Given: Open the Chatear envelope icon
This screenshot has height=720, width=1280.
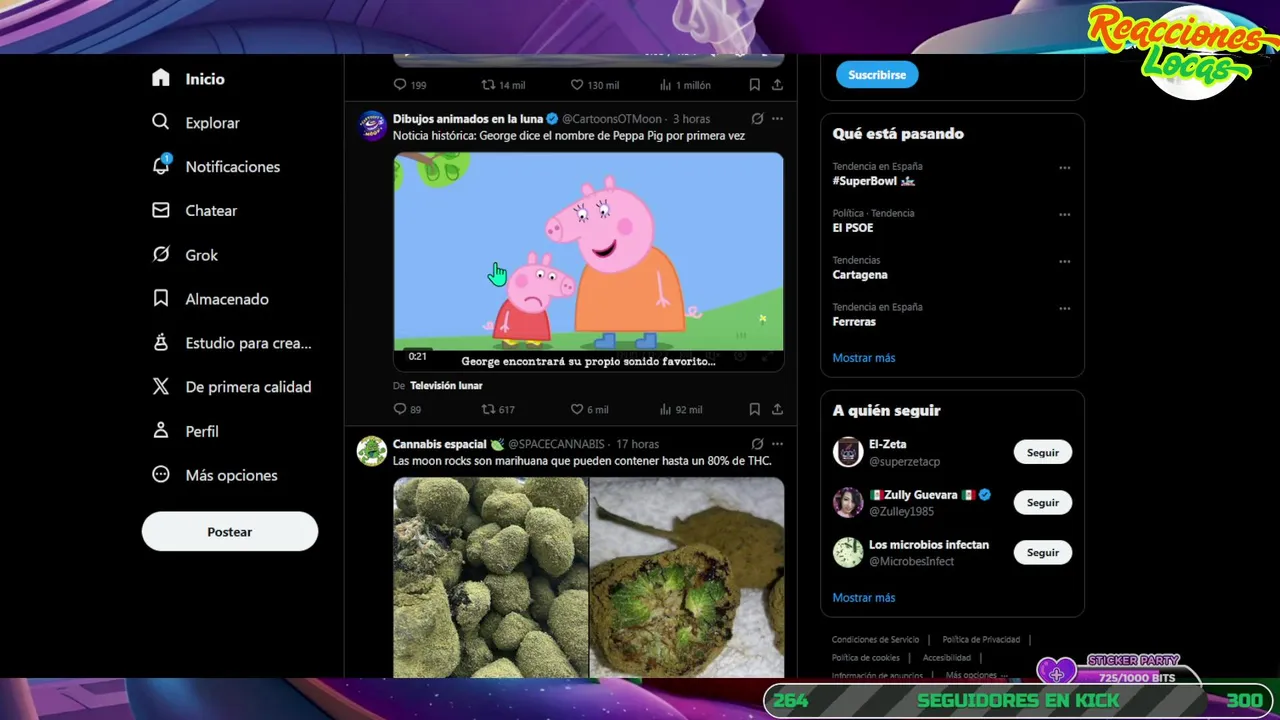Looking at the screenshot, I should click(161, 210).
